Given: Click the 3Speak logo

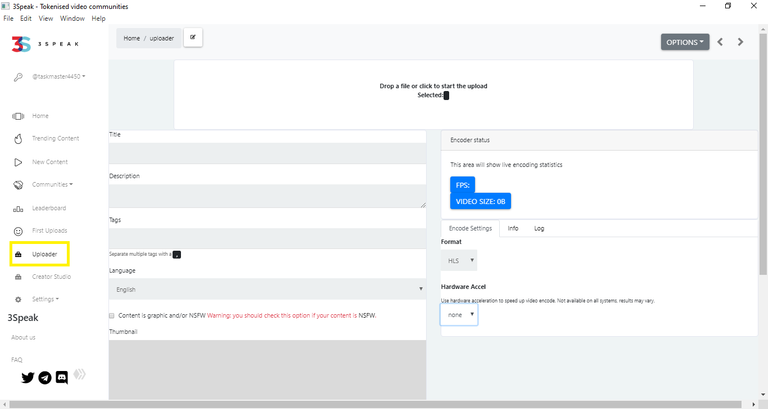Looking at the screenshot, I should [x=45, y=44].
